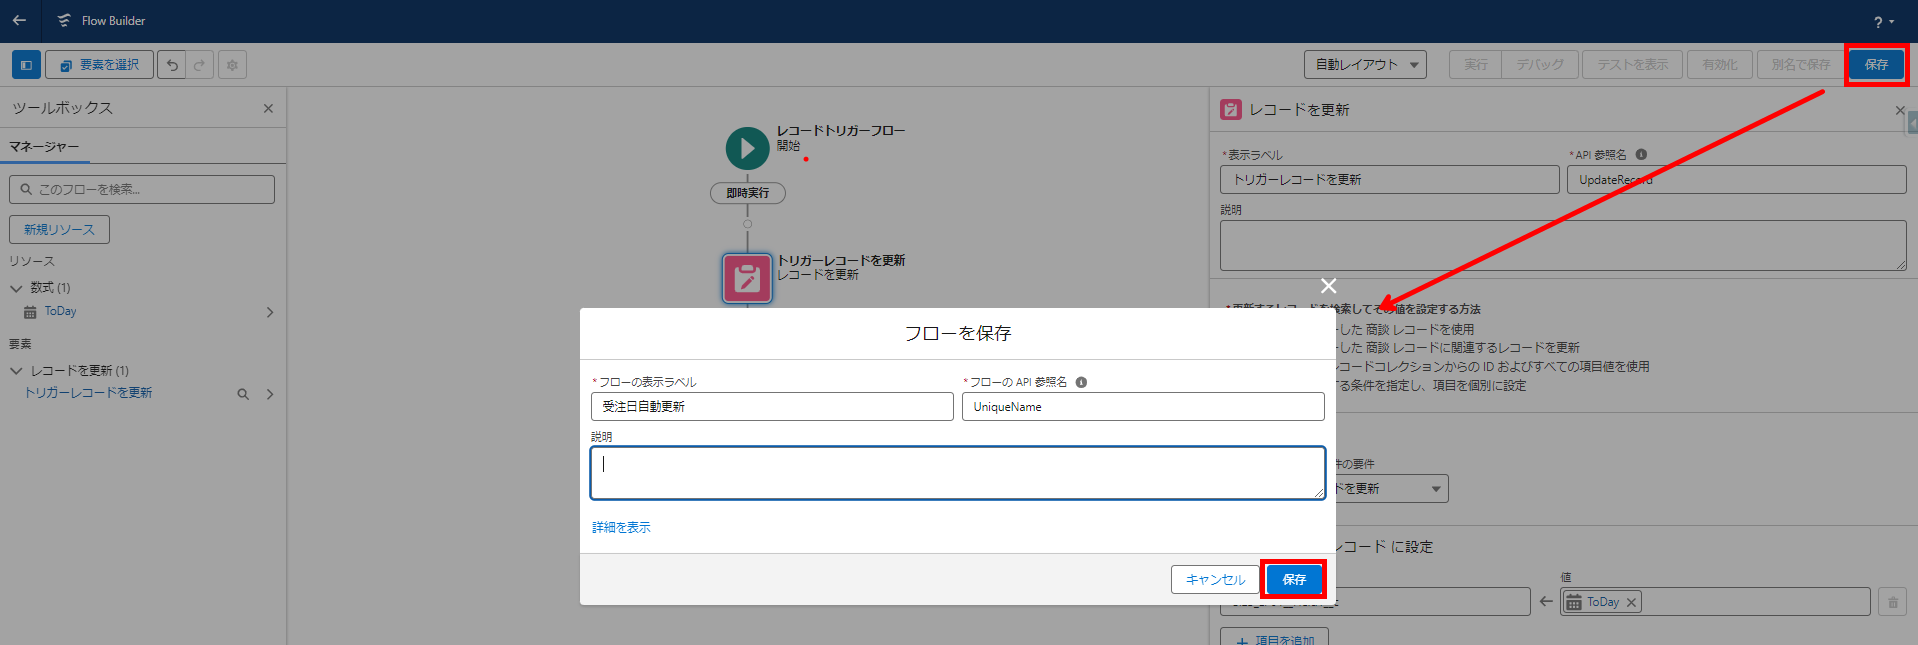Image resolution: width=1918 pixels, height=645 pixels.
Task: Click the locate magnifier for トリガーレコードを更新
Action: pyautogui.click(x=243, y=394)
